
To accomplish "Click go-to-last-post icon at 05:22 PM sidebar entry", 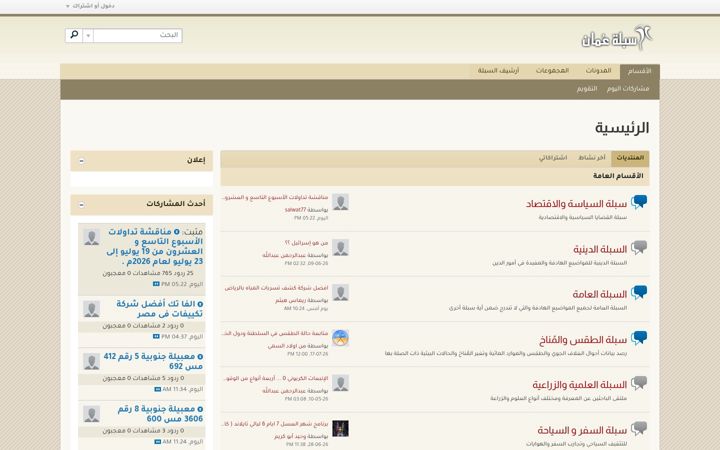I will pyautogui.click(x=156, y=284).
